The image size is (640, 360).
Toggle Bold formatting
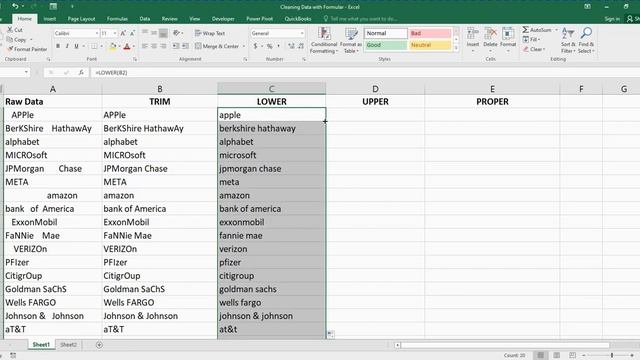point(58,47)
